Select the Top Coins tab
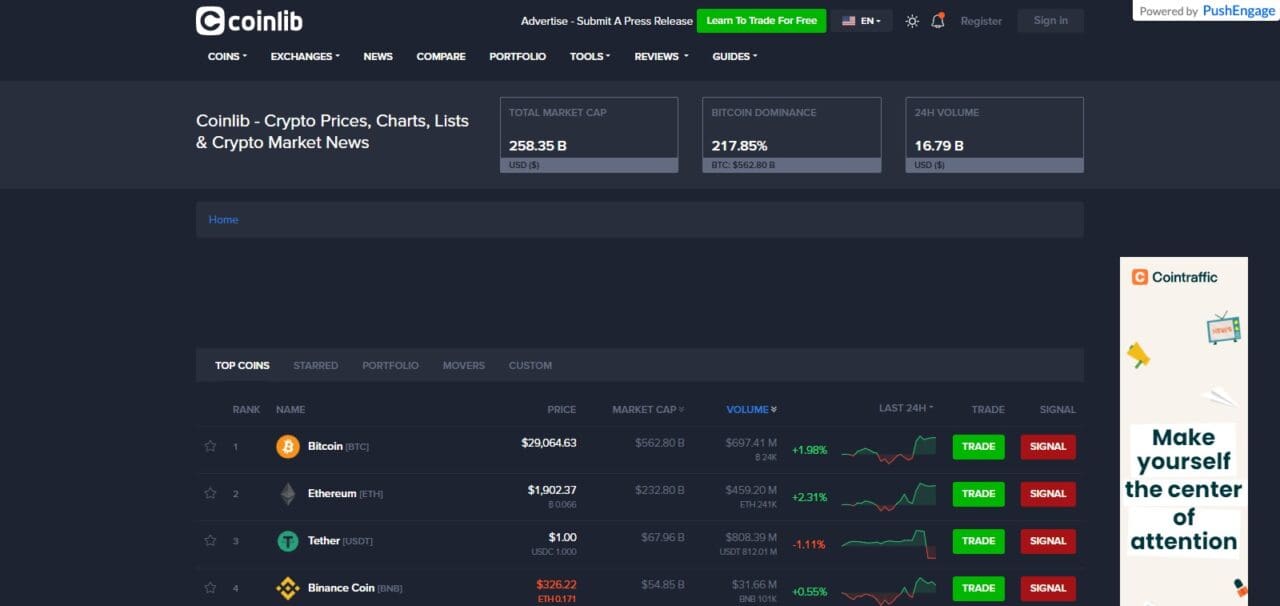1280x606 pixels. [242, 365]
